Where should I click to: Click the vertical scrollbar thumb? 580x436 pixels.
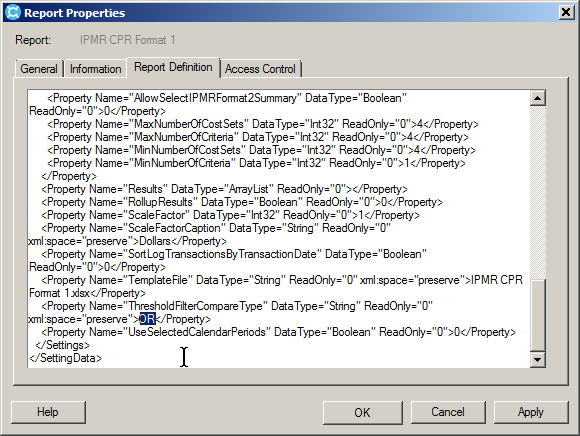(x=537, y=314)
